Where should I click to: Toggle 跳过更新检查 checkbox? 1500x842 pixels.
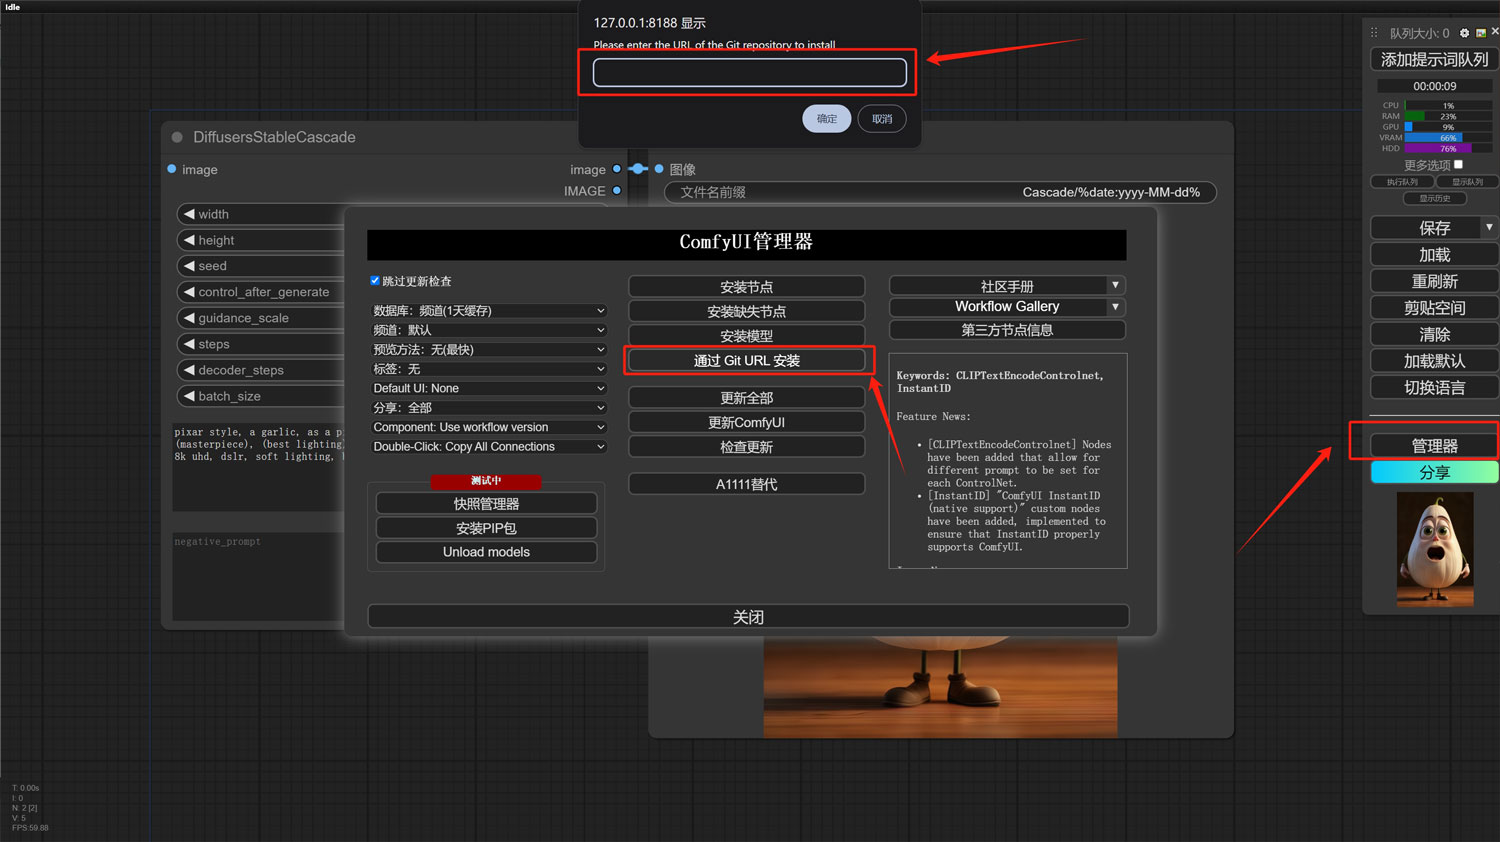tap(375, 281)
